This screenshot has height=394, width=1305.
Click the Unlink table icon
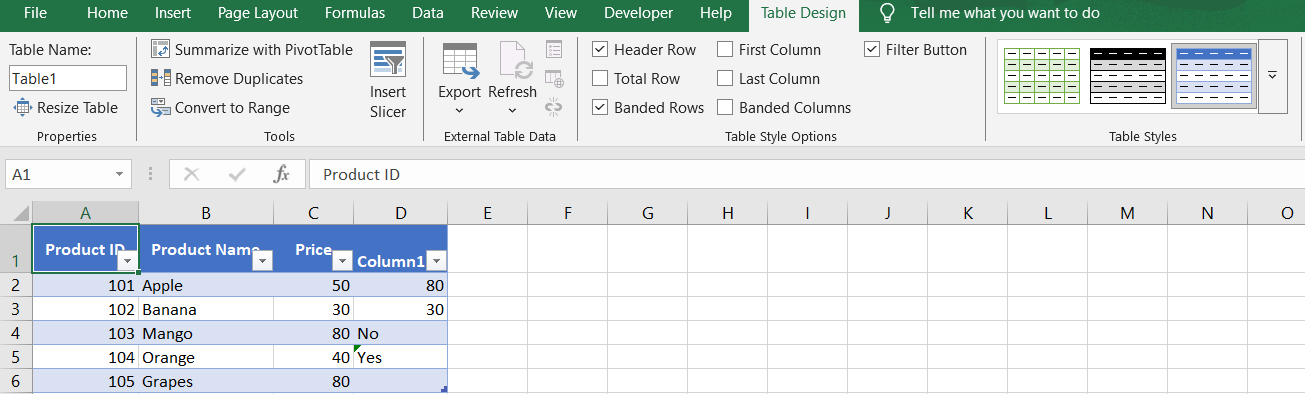tap(554, 107)
